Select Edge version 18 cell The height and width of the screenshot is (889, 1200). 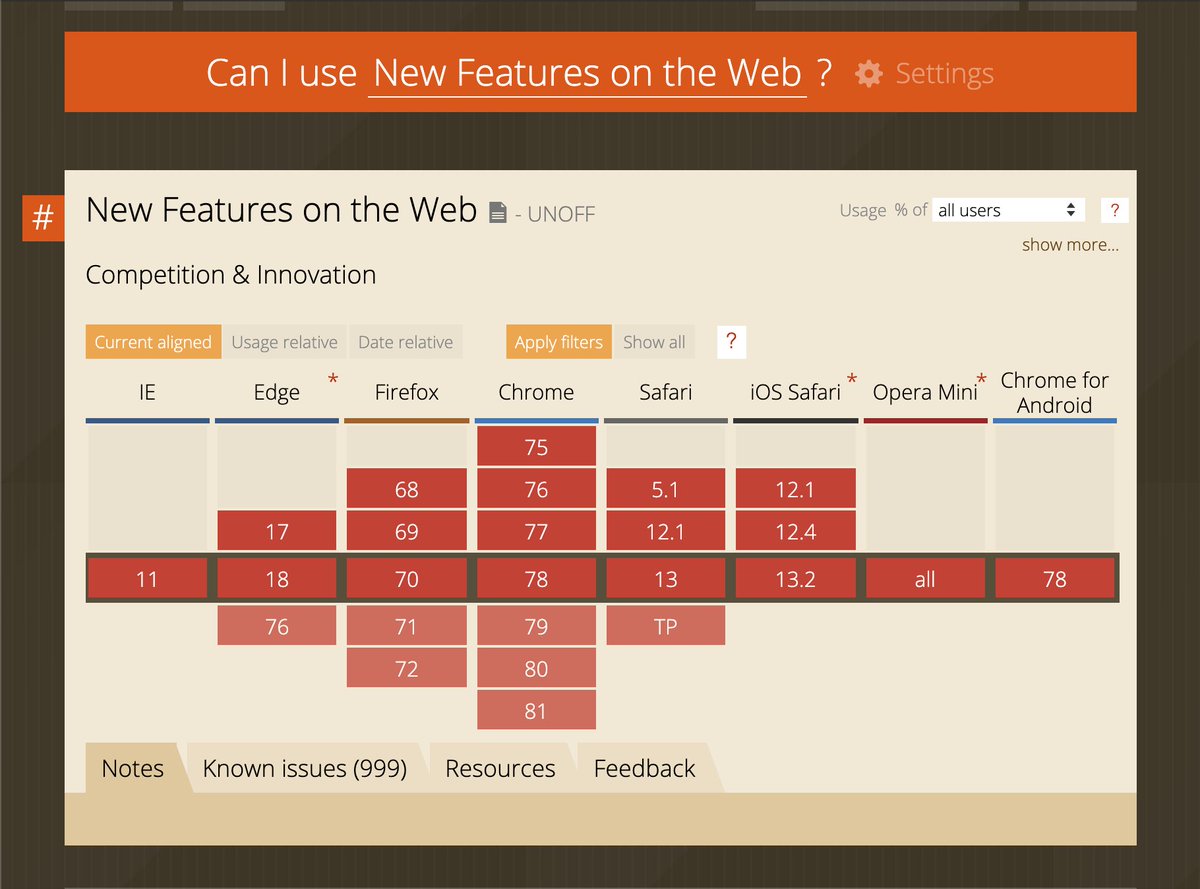tap(277, 579)
